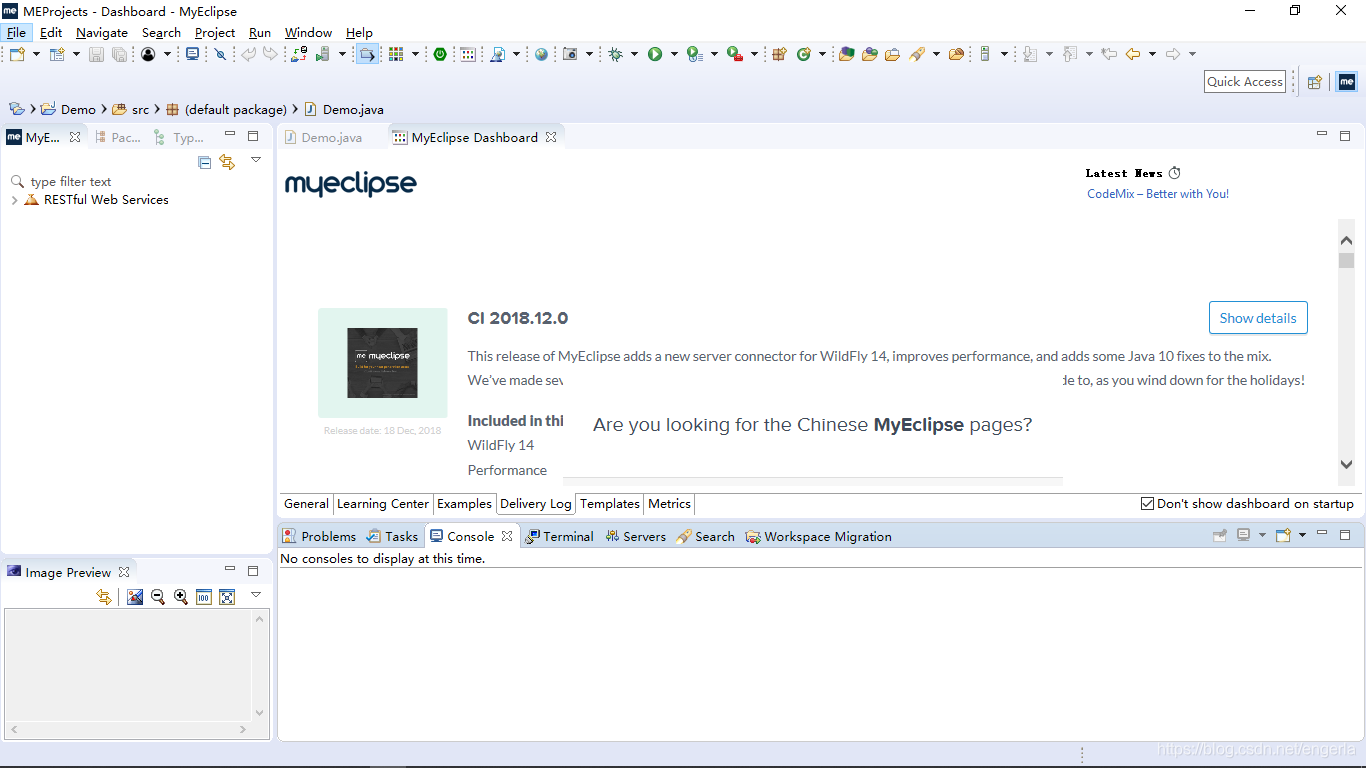This screenshot has width=1366, height=768.
Task: Toggle Link with Editor in explorer
Action: click(x=227, y=162)
